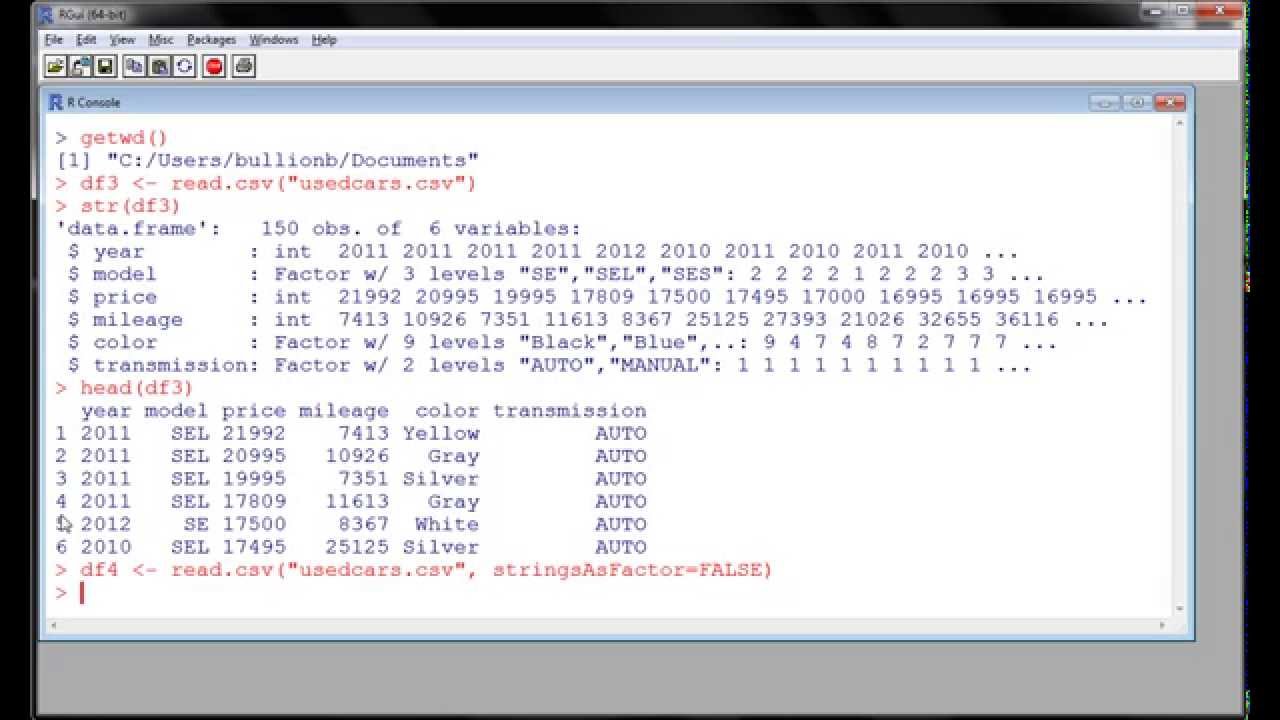1280x720 pixels.
Task: Open the View menu
Action: (122, 40)
